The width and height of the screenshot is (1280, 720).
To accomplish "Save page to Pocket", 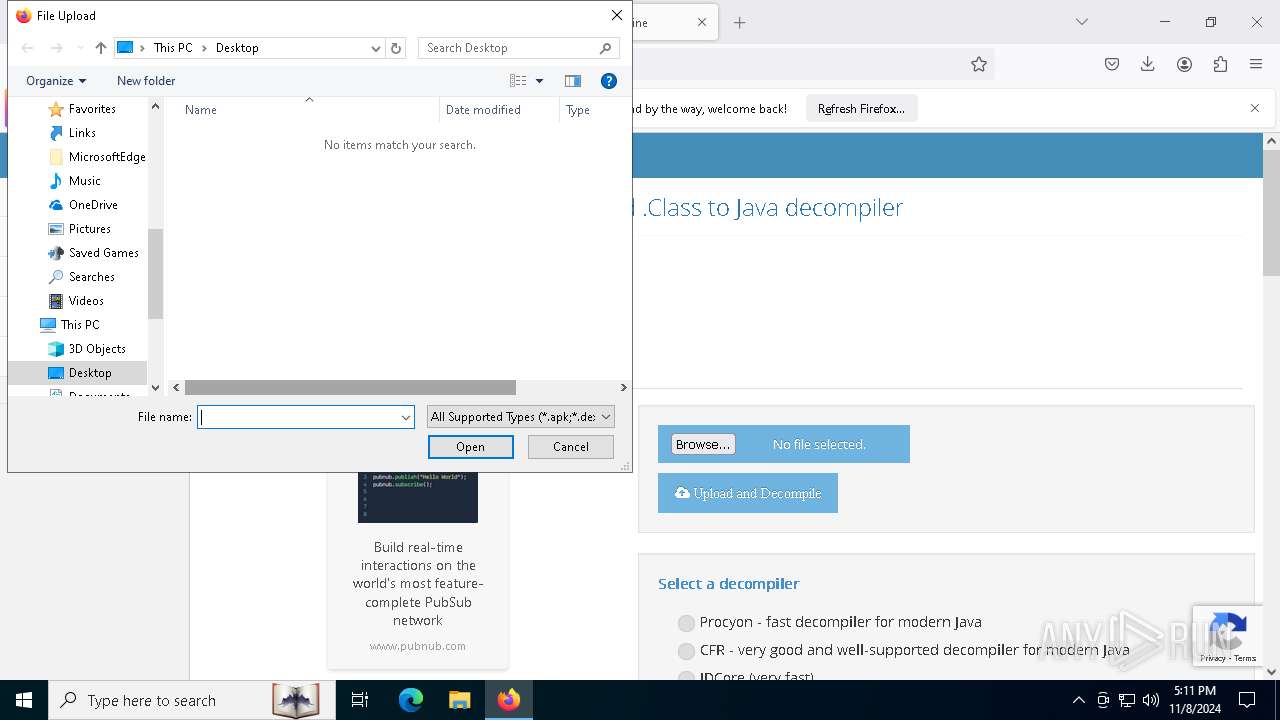I will [1112, 64].
